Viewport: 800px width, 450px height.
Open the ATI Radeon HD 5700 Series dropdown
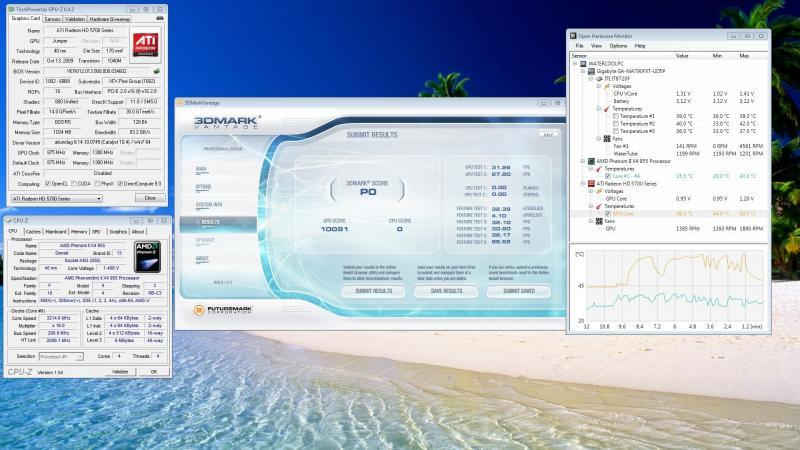[57, 198]
